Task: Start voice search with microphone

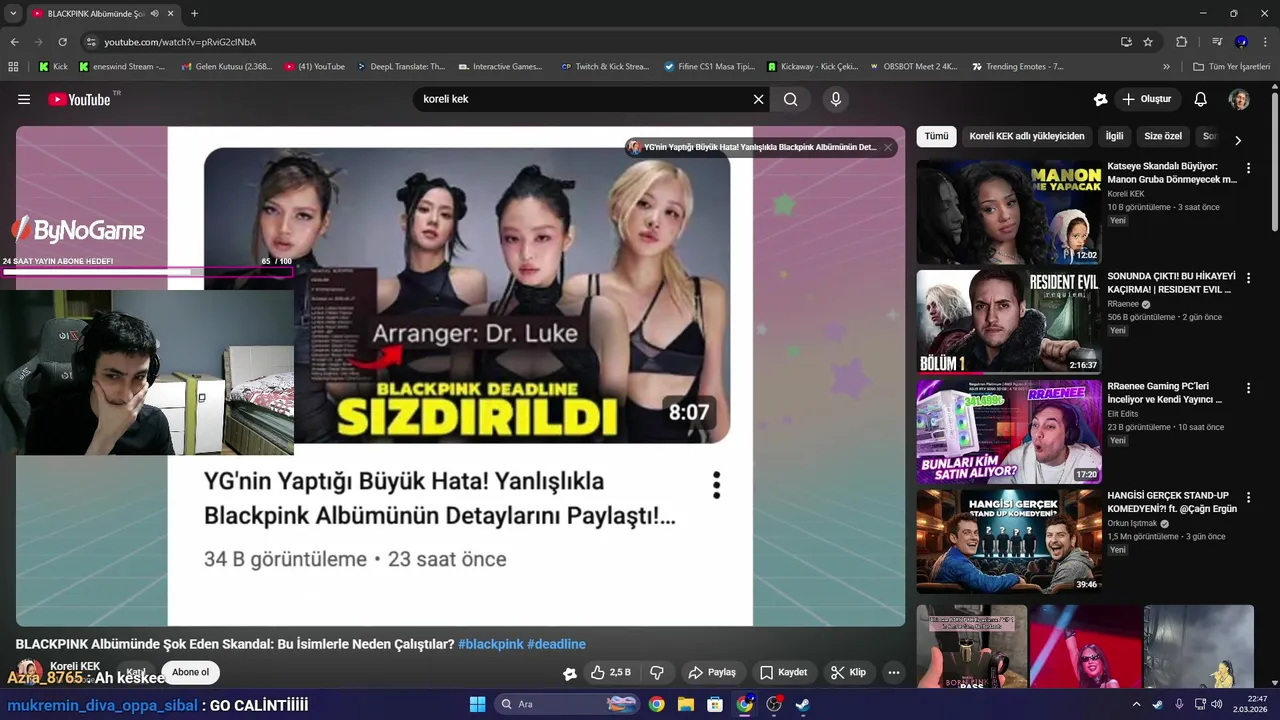Action: pos(836,99)
